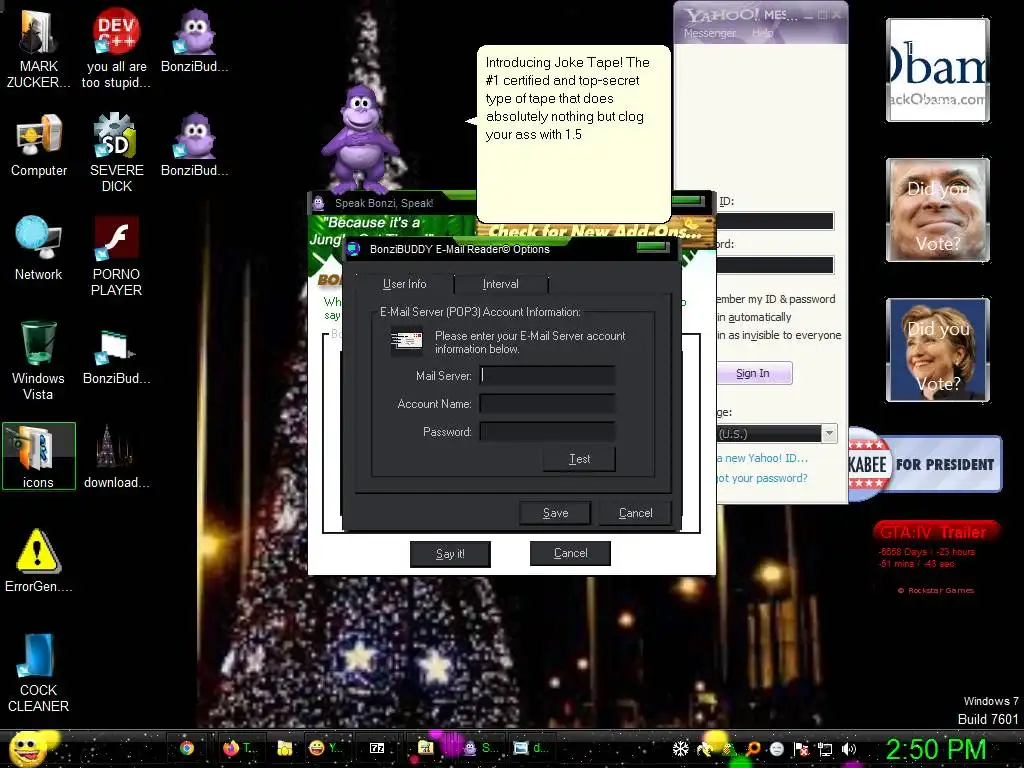Image resolution: width=1024 pixels, height=768 pixels.
Task: Open the 2:50 PM taskbar clock
Action: coord(935,749)
